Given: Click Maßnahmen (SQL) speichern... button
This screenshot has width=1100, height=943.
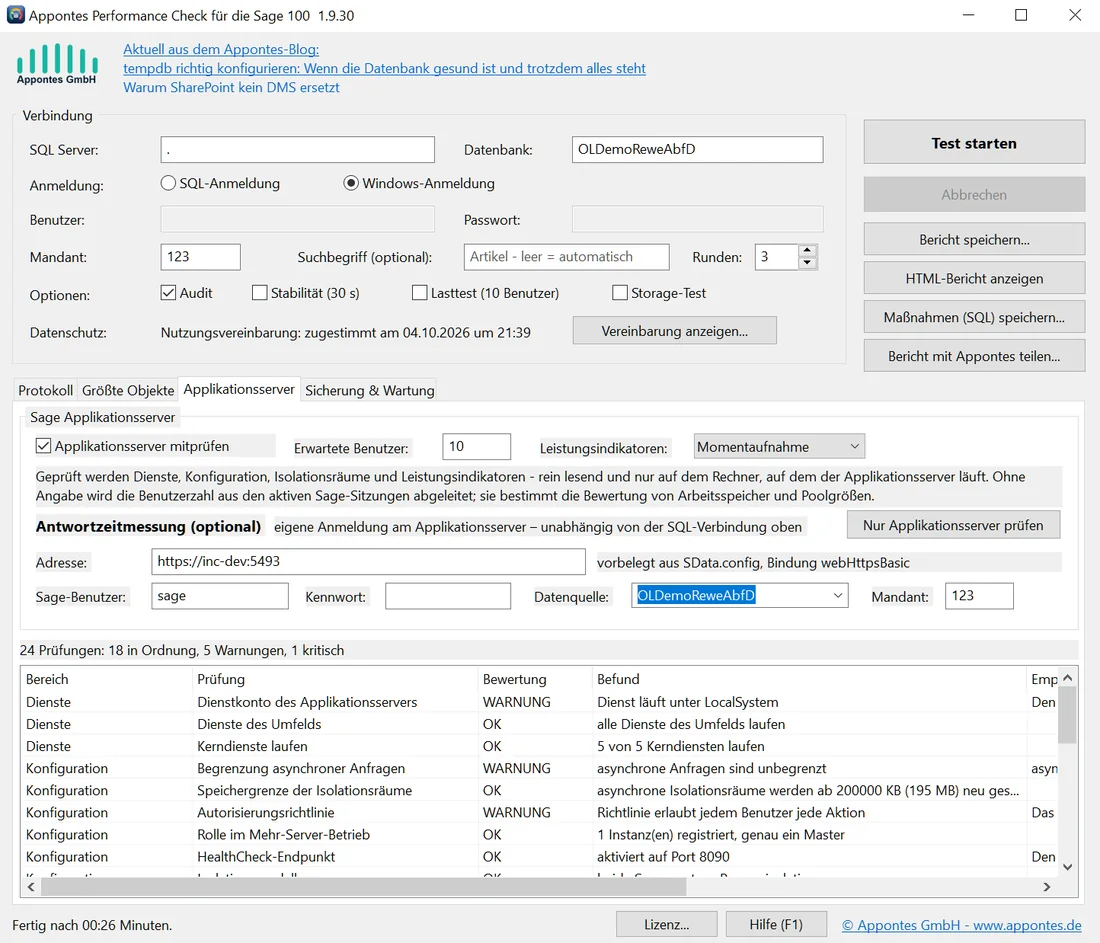Looking at the screenshot, I should tap(974, 317).
